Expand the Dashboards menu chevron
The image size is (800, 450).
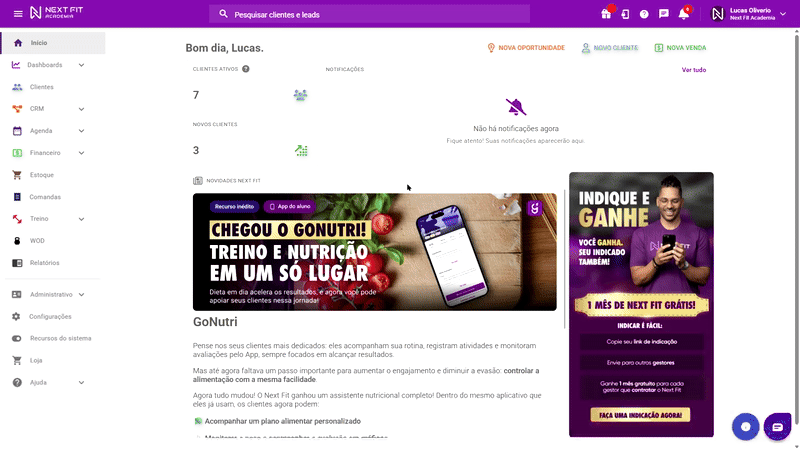pos(81,65)
